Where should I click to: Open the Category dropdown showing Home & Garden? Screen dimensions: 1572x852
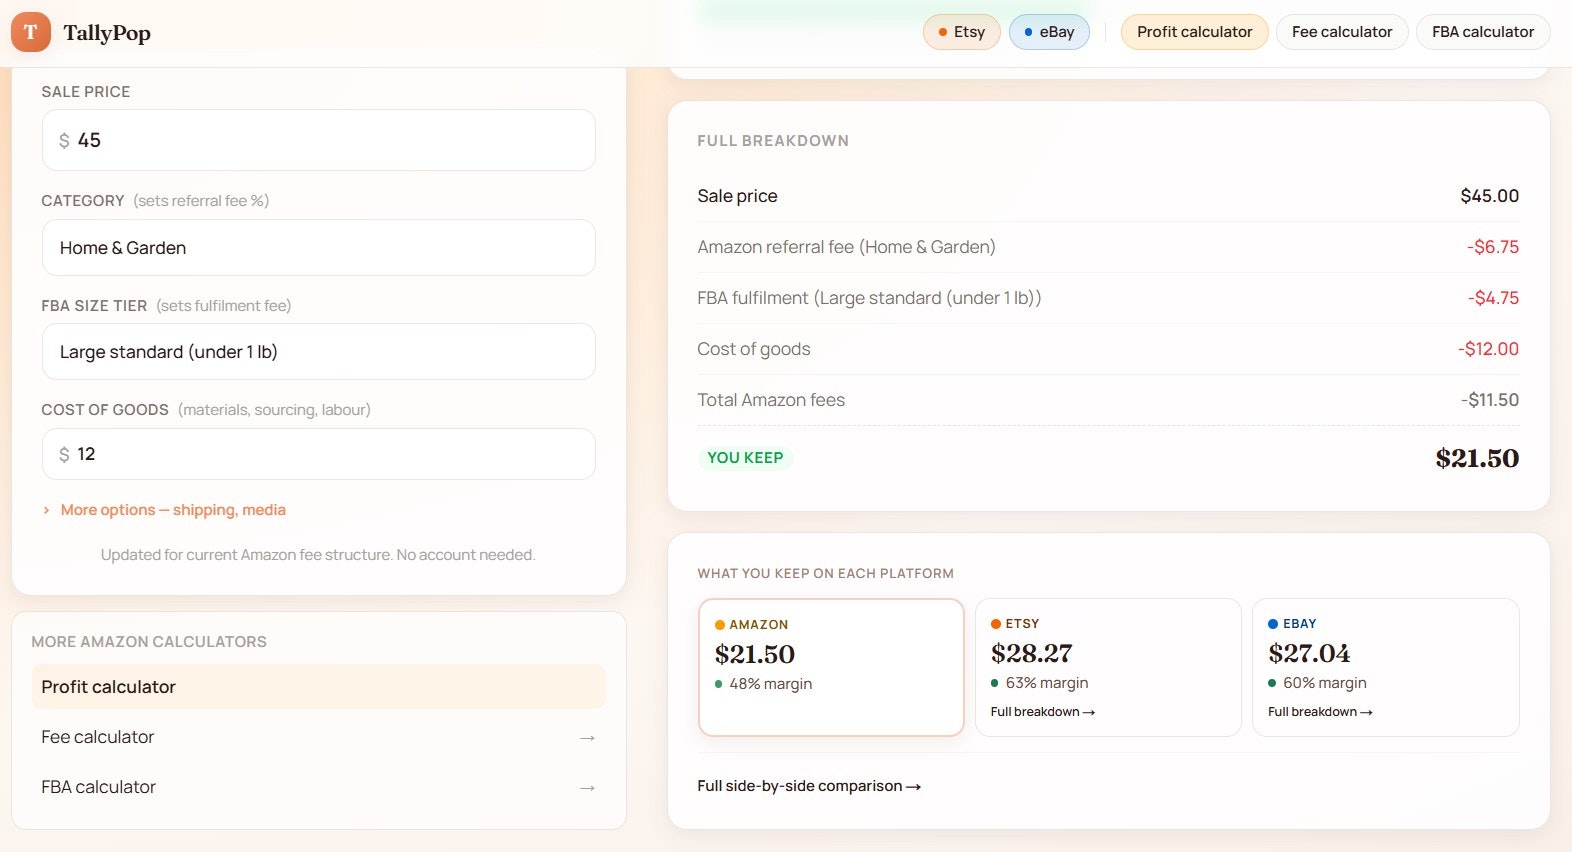[319, 248]
